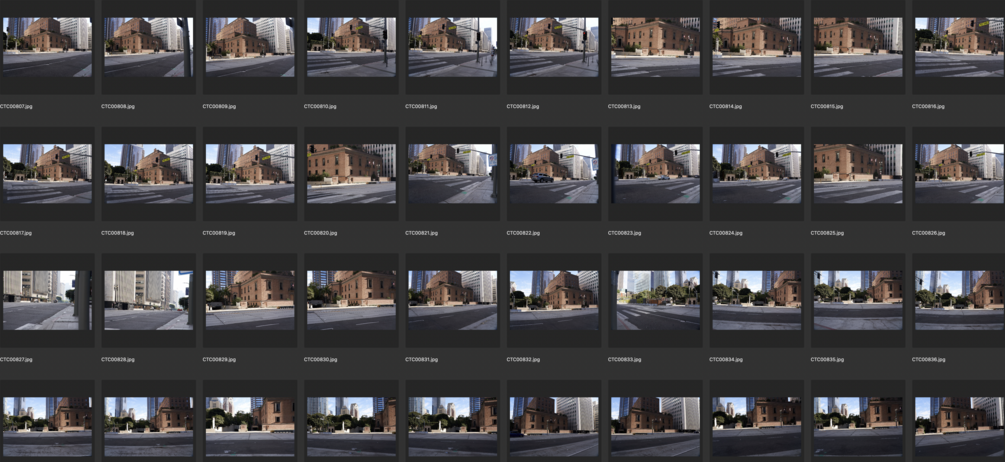Screen dimensions: 1005x462
Task: Pick the photo thumbnail for CTC00820.jpg
Action: tap(351, 174)
